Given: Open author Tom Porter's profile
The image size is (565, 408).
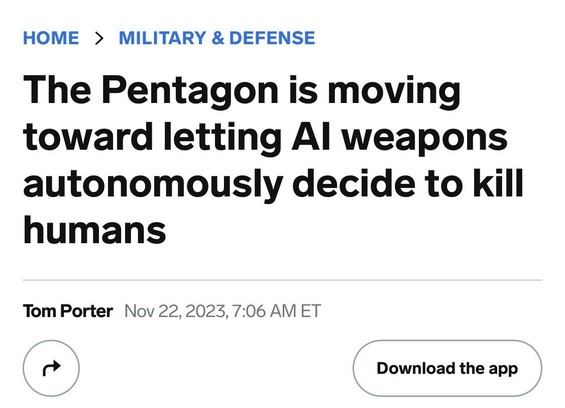Looking at the screenshot, I should (x=68, y=311).
